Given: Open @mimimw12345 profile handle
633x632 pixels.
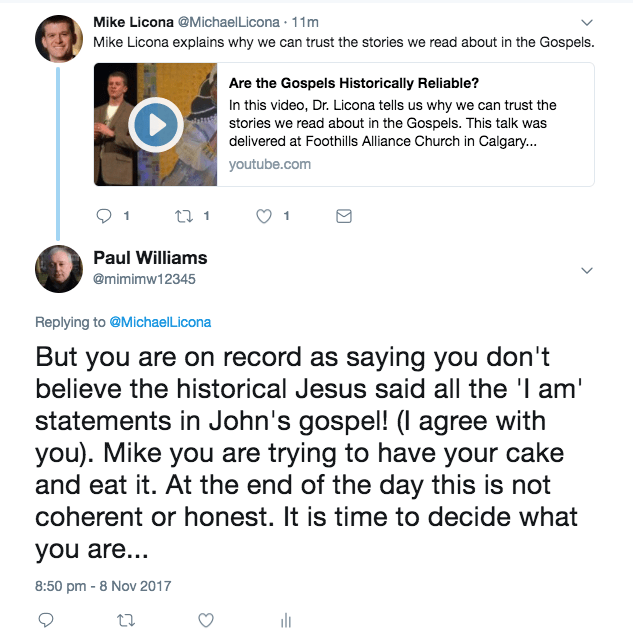Looking at the screenshot, I should [144, 279].
